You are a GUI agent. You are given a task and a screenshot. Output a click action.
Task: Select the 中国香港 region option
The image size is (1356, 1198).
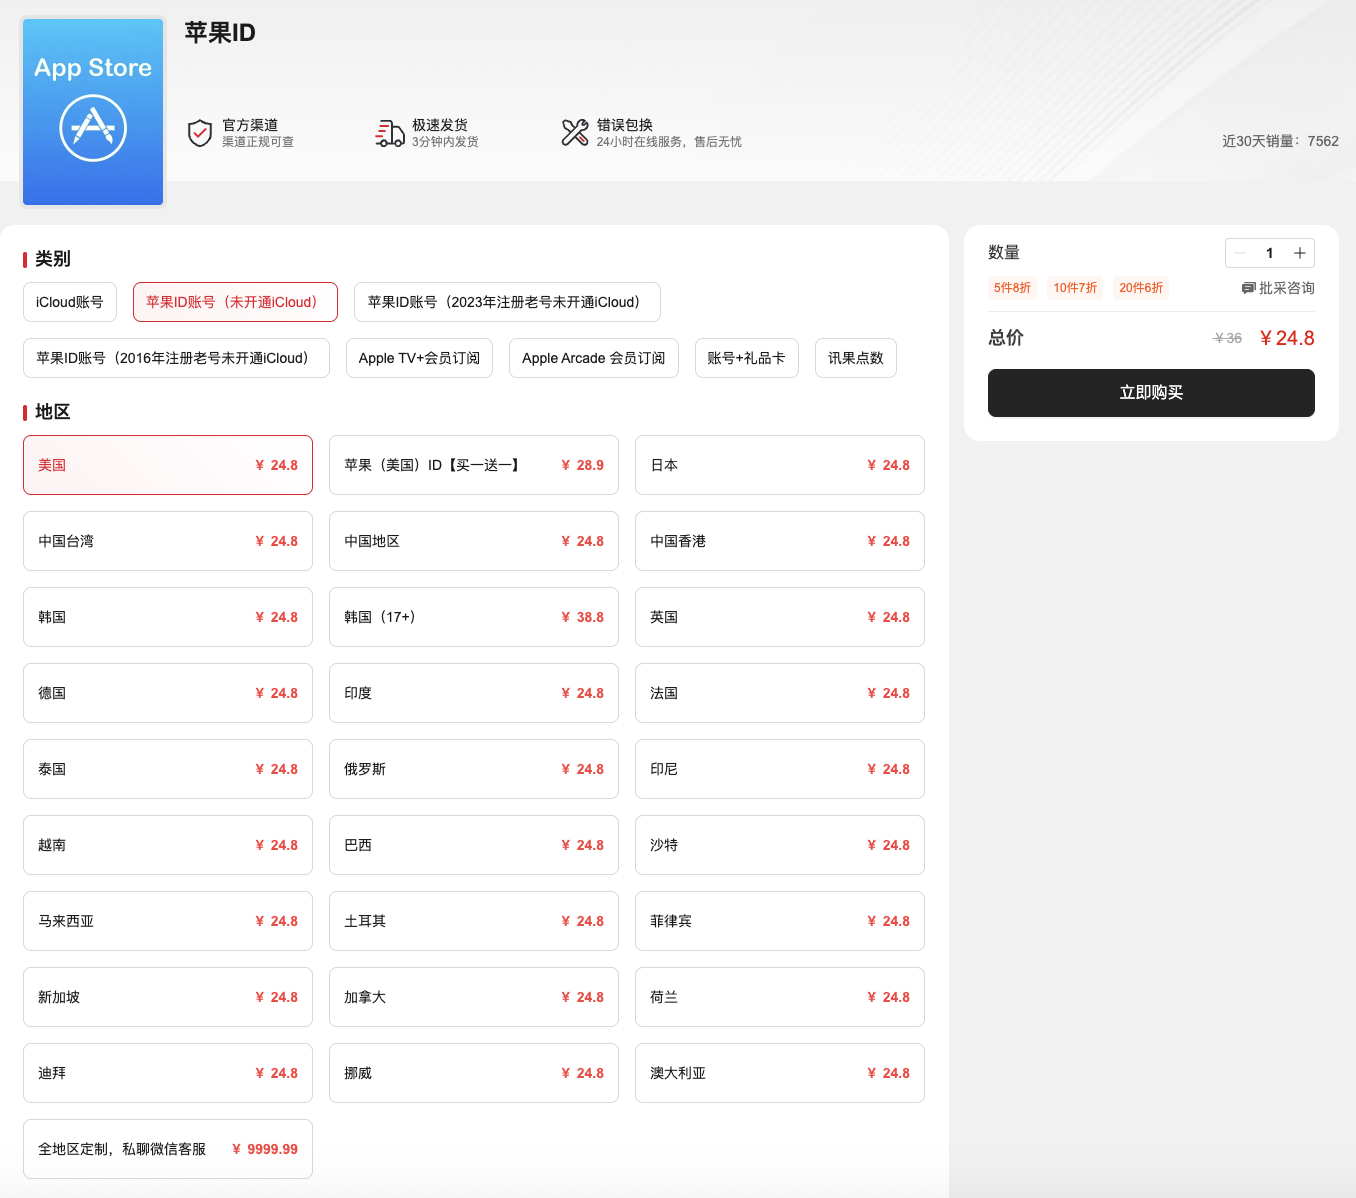(x=779, y=541)
